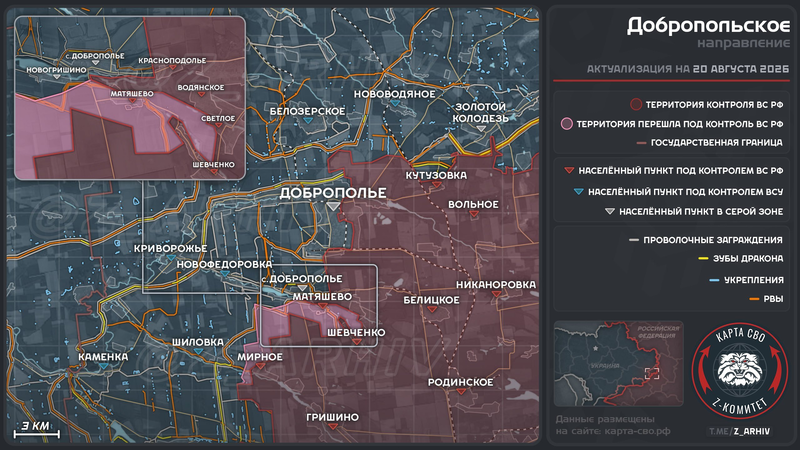Click the yellow Зубы дракона line sample
This screenshot has height=450, width=800.
click(x=704, y=259)
